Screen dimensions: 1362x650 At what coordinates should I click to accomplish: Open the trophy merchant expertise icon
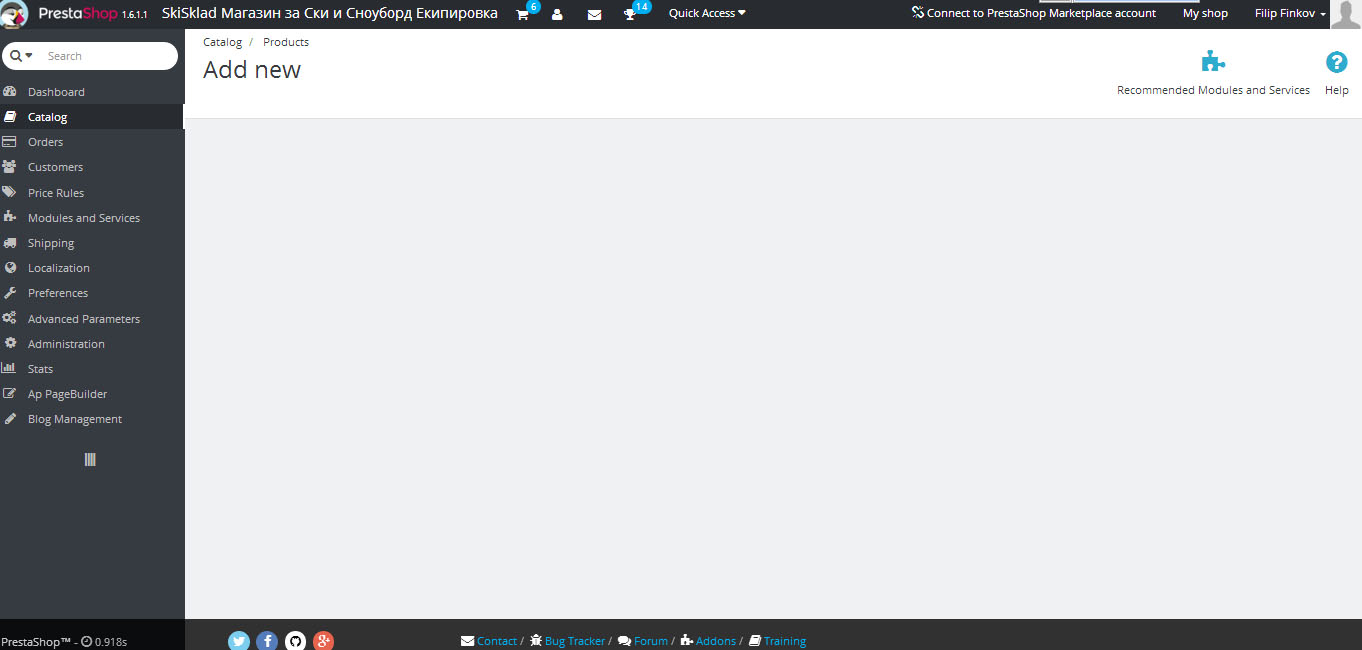630,15
